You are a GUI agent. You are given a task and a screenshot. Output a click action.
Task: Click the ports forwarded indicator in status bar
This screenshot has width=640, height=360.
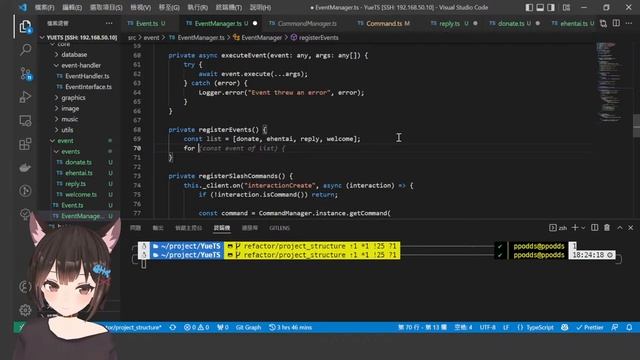point(223,327)
